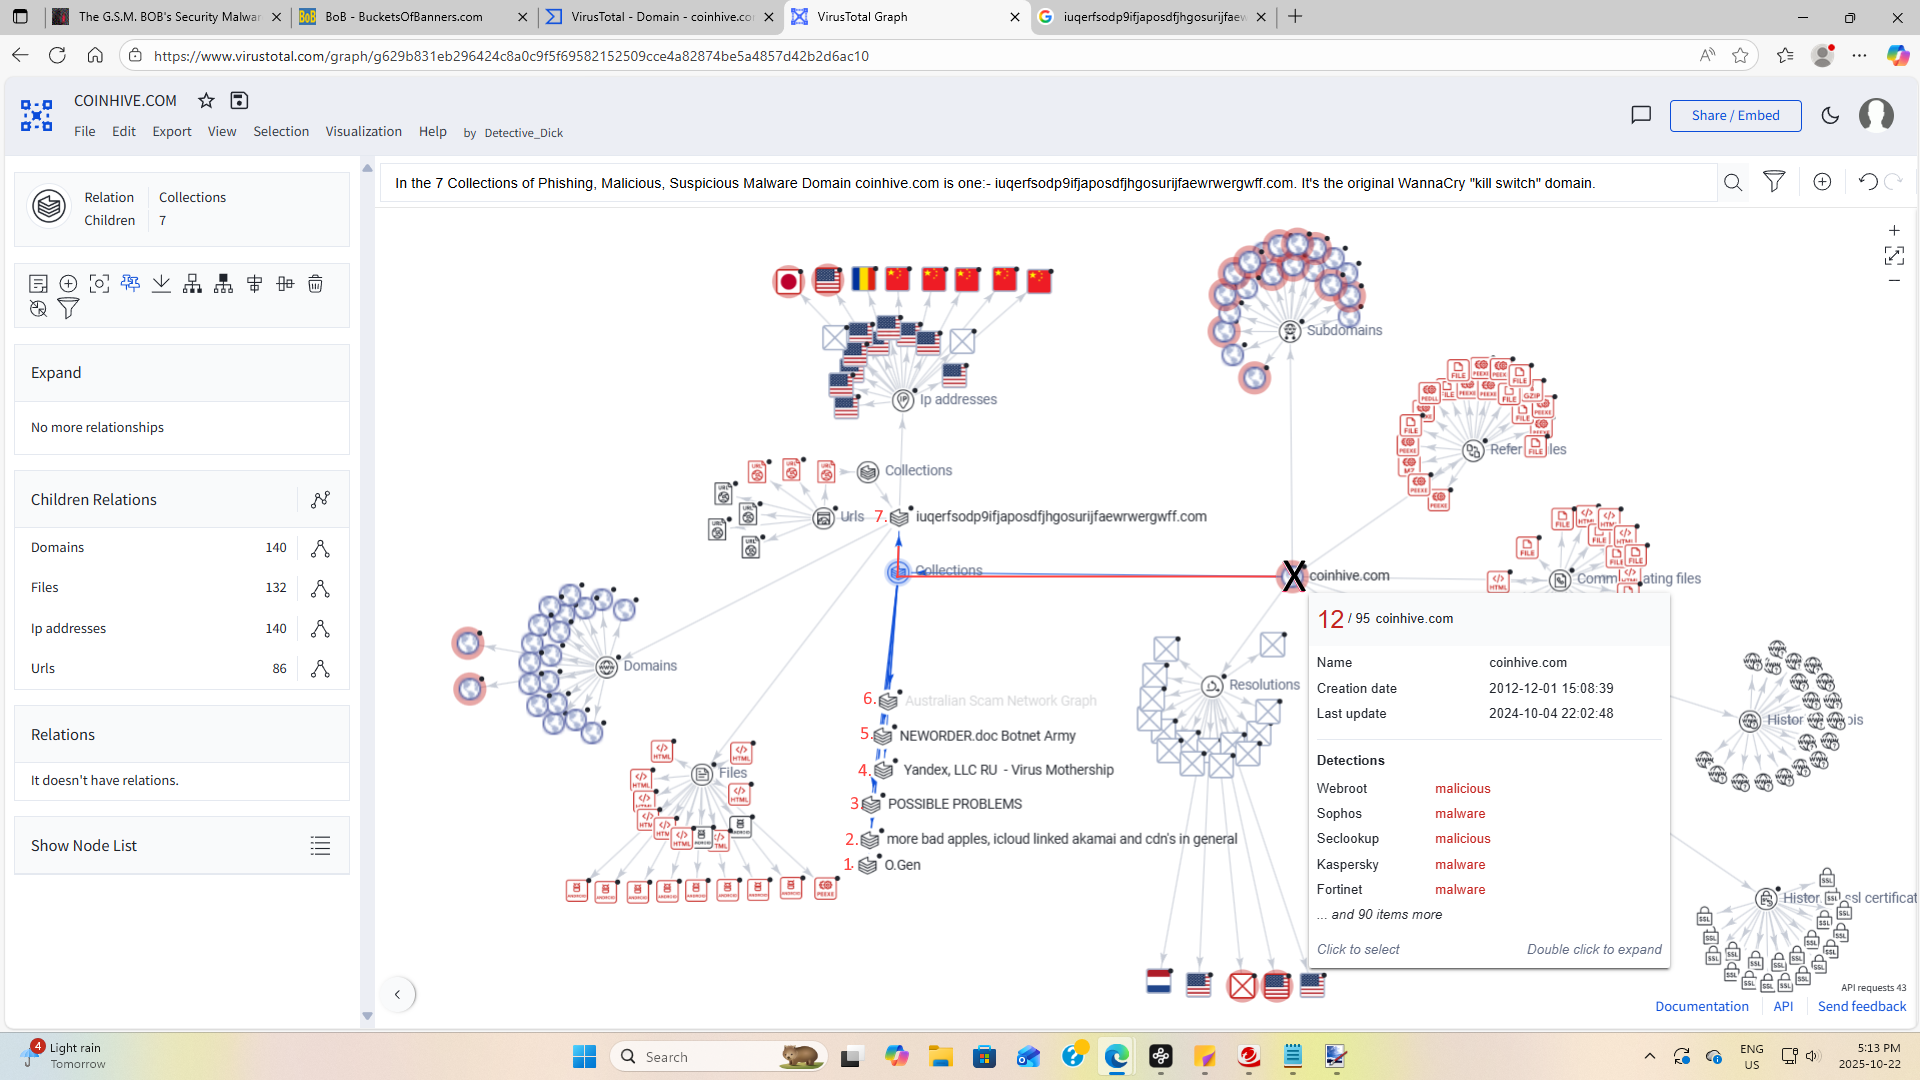Align nodes horizontally with the middle-align icon
The width and height of the screenshot is (1920, 1080).
(285, 284)
